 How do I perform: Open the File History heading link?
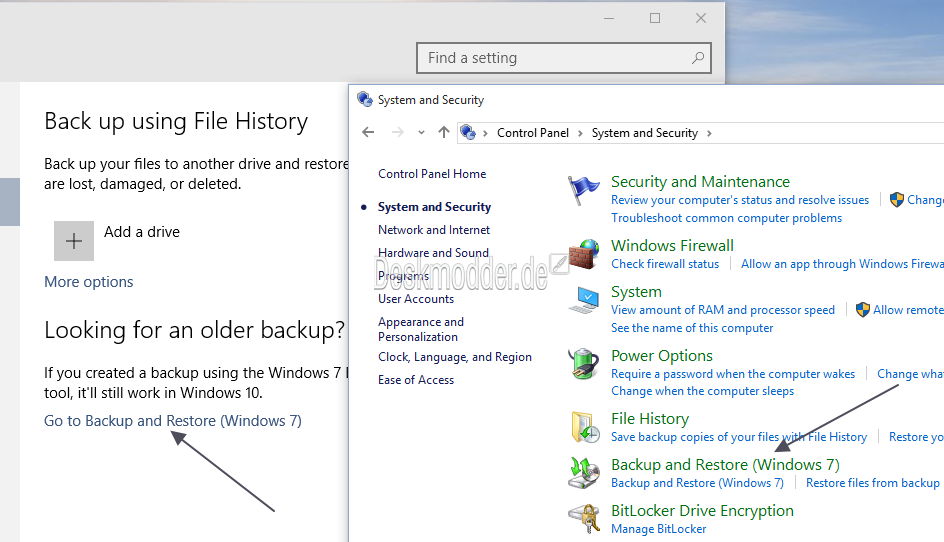coord(650,419)
